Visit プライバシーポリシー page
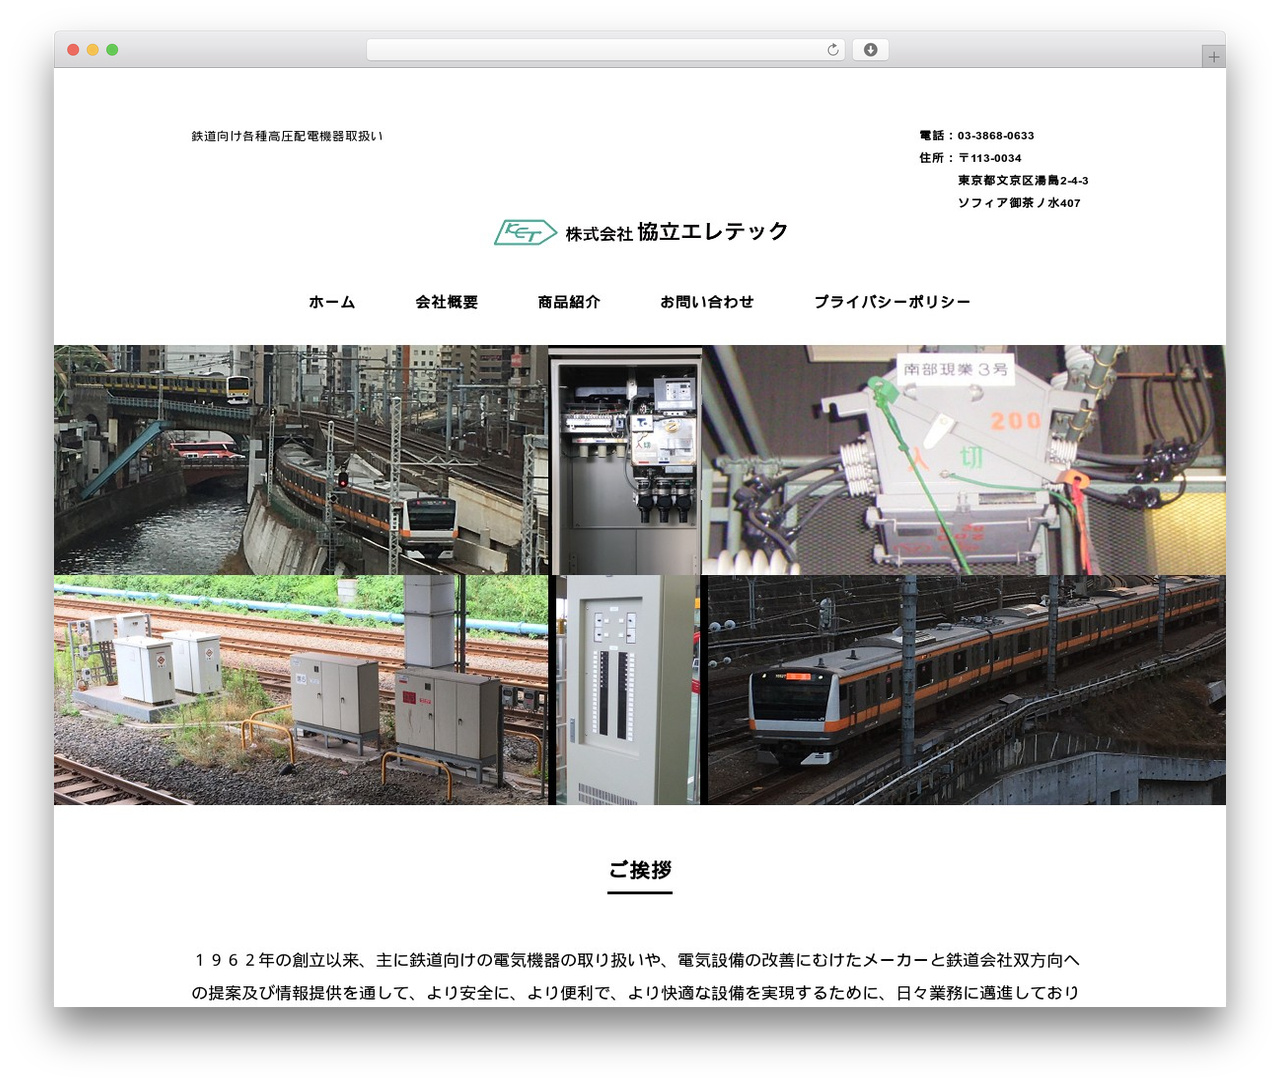Screen dimensions: 1280x1084 pos(892,302)
